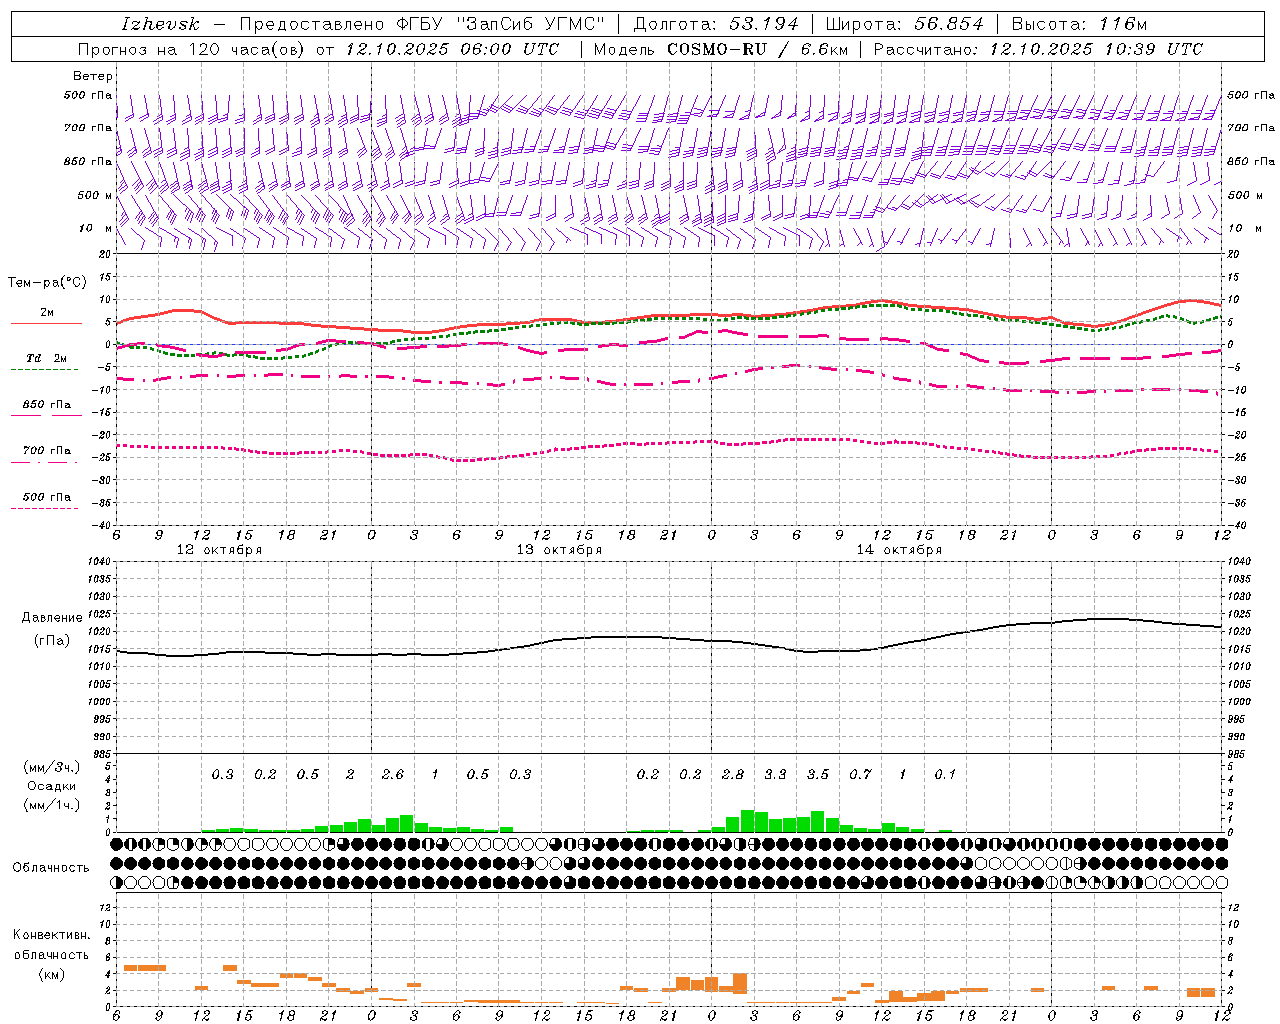Click the '0.7' three-hour precipitation value
The width and height of the screenshot is (1280, 1024).
click(x=860, y=775)
